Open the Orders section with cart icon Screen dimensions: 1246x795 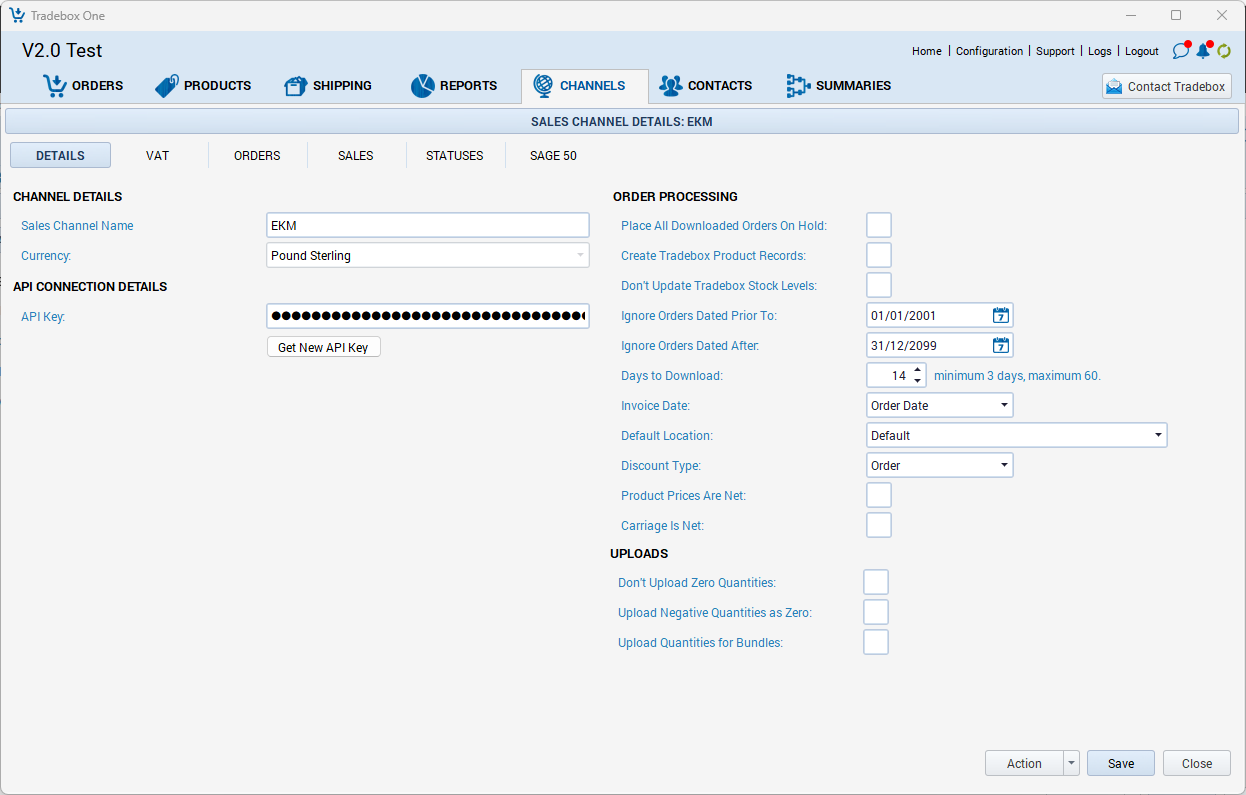pyautogui.click(x=83, y=86)
